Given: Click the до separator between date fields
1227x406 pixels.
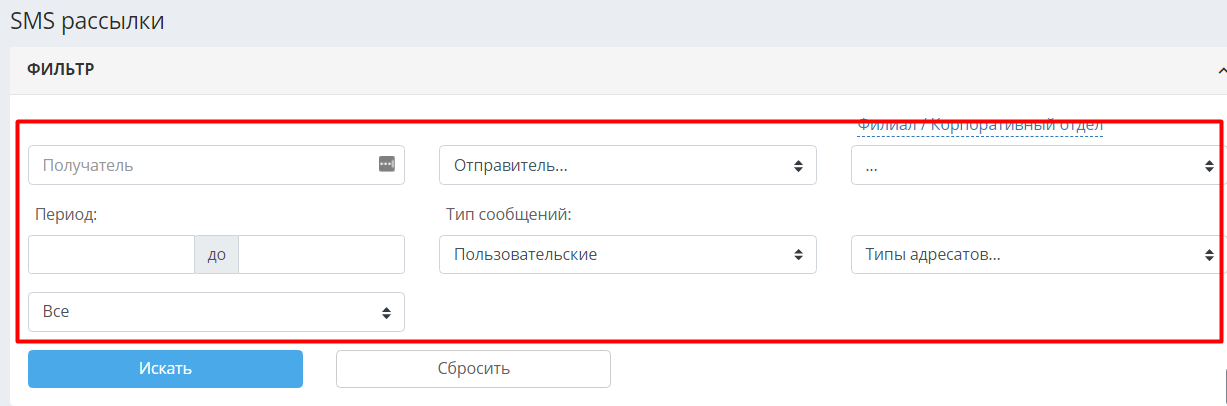Looking at the screenshot, I should 217,255.
